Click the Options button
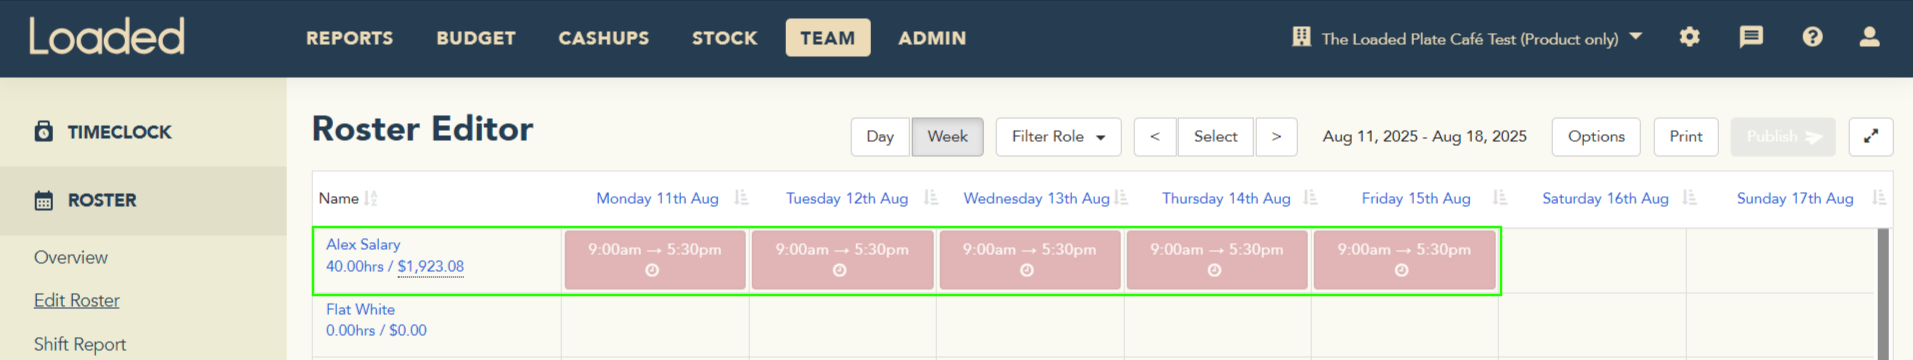 pos(1596,136)
